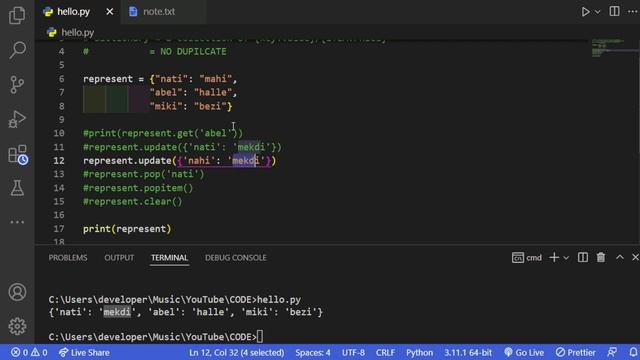Click represent.update on line 12
Image resolution: width=640 pixels, height=360 pixels.
[x=127, y=160]
